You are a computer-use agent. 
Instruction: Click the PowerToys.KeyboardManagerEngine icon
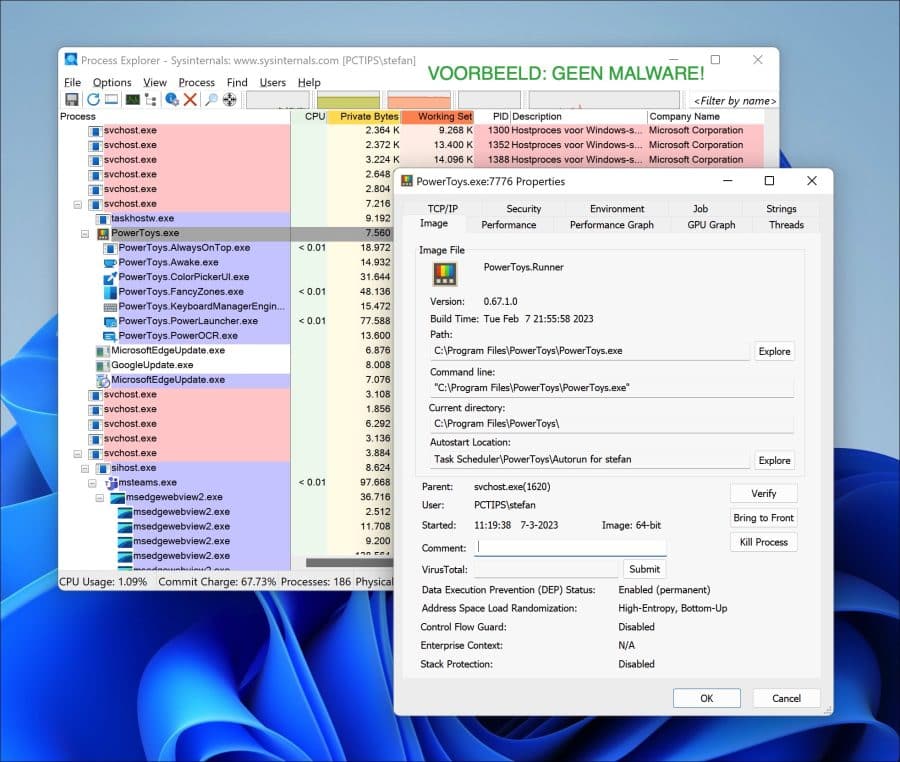tap(110, 307)
